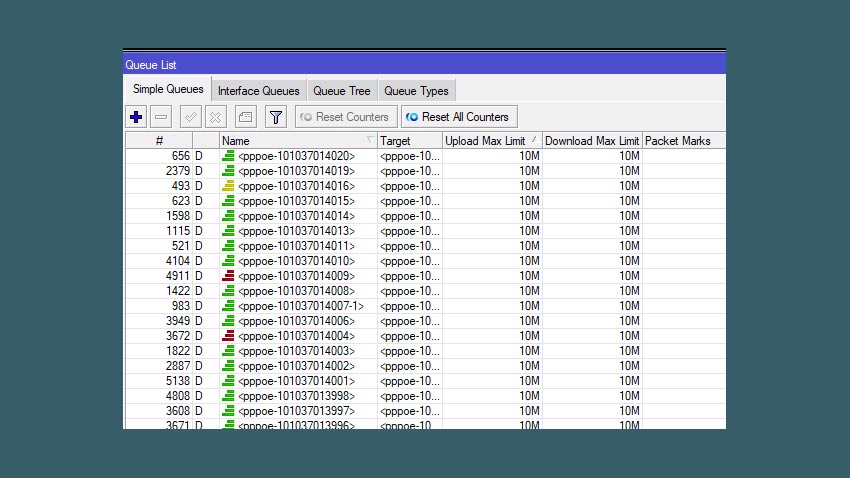Screen dimensions: 850x478
Task: Click green queue icon of pppoe-101037014003
Action: (x=228, y=351)
